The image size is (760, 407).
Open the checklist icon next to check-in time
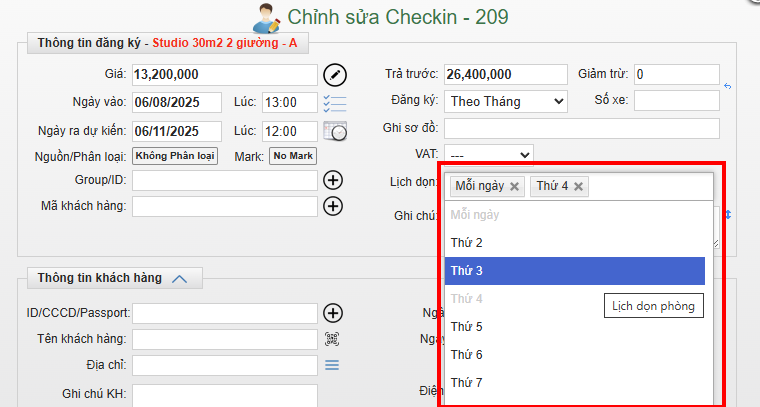(x=334, y=103)
